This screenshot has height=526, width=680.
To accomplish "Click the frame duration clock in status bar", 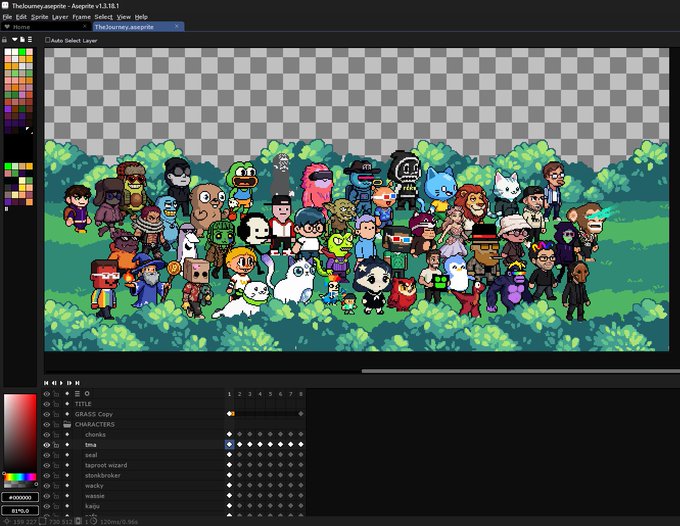I will (x=94, y=521).
